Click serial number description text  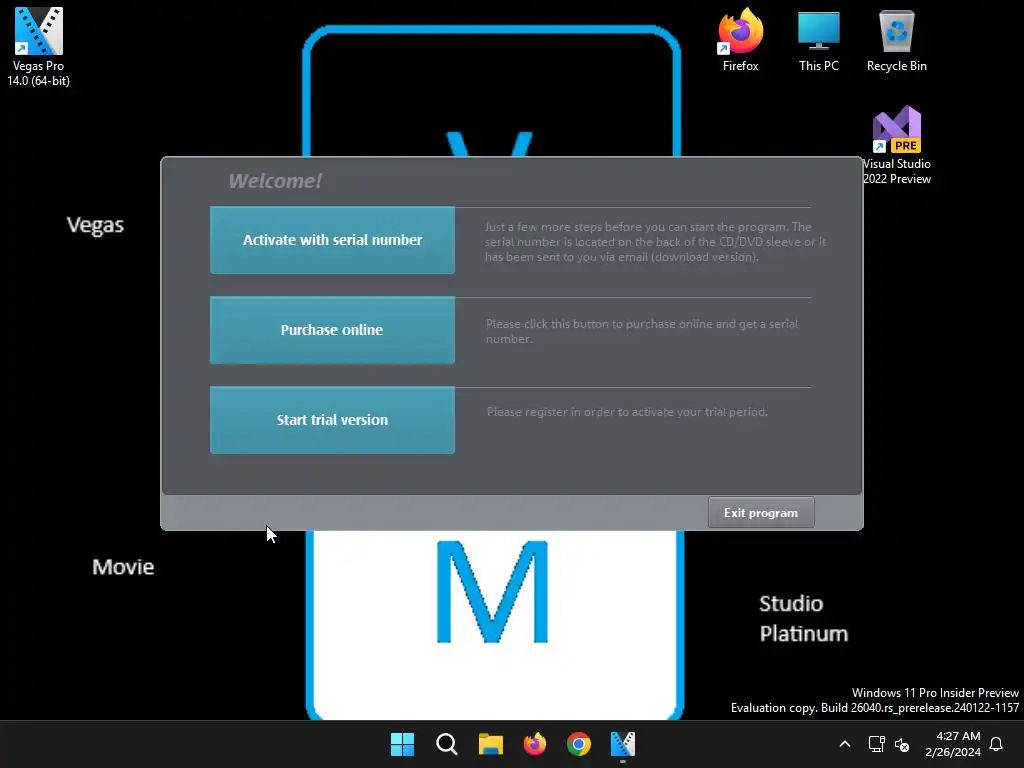pos(655,242)
